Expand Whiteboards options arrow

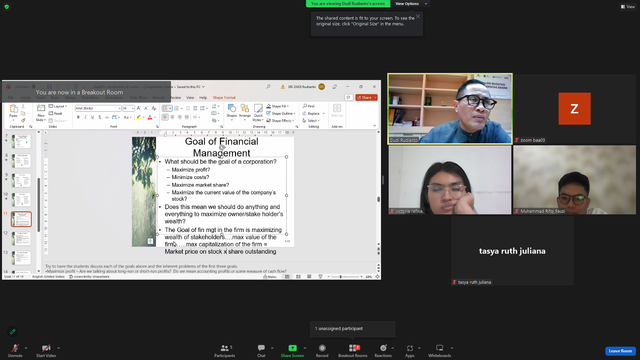pyautogui.click(x=452, y=348)
